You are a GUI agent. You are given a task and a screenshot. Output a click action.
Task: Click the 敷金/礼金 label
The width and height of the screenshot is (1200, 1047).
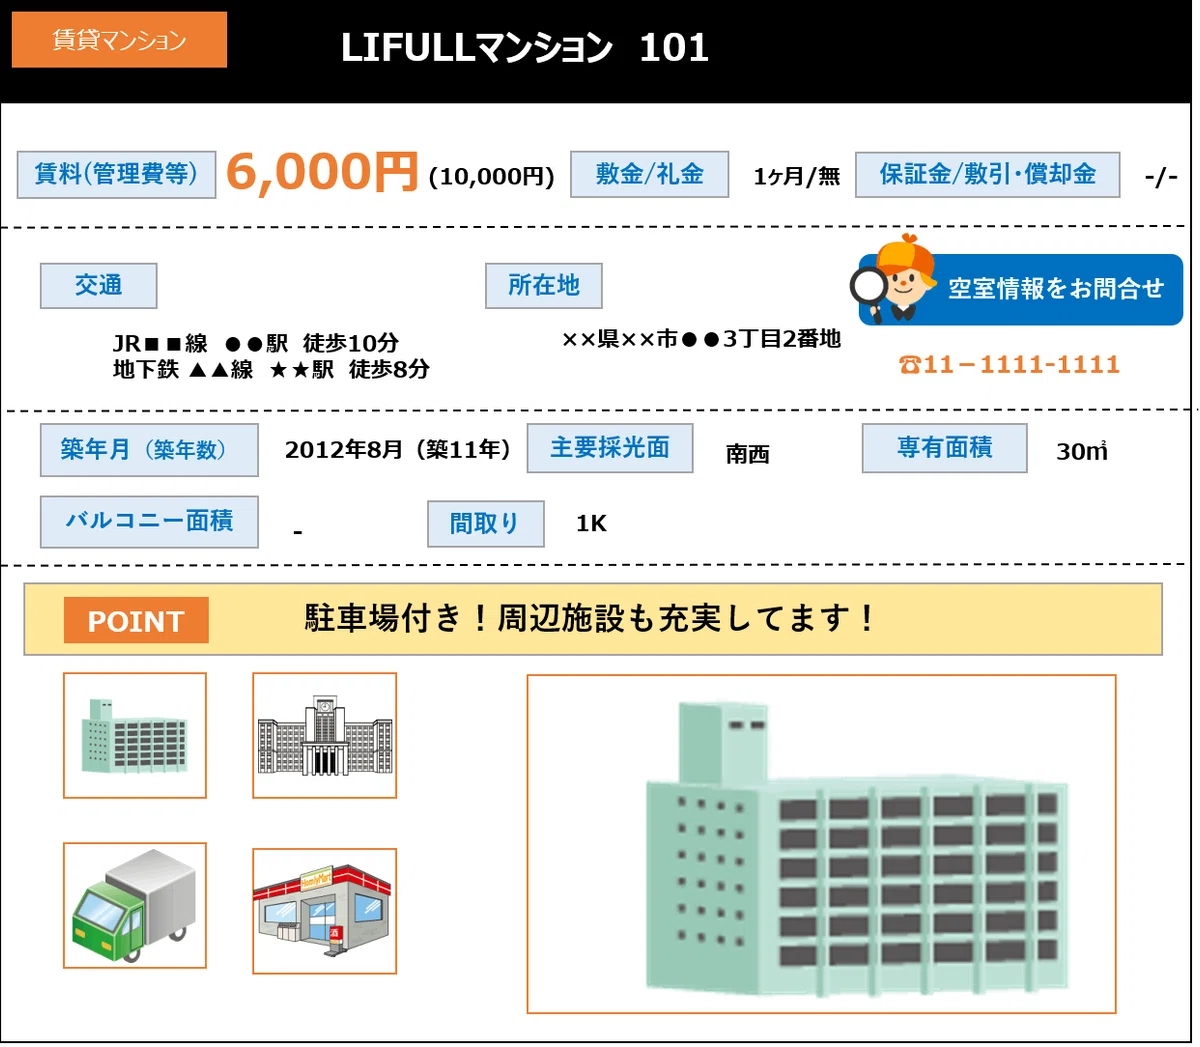[x=649, y=174]
